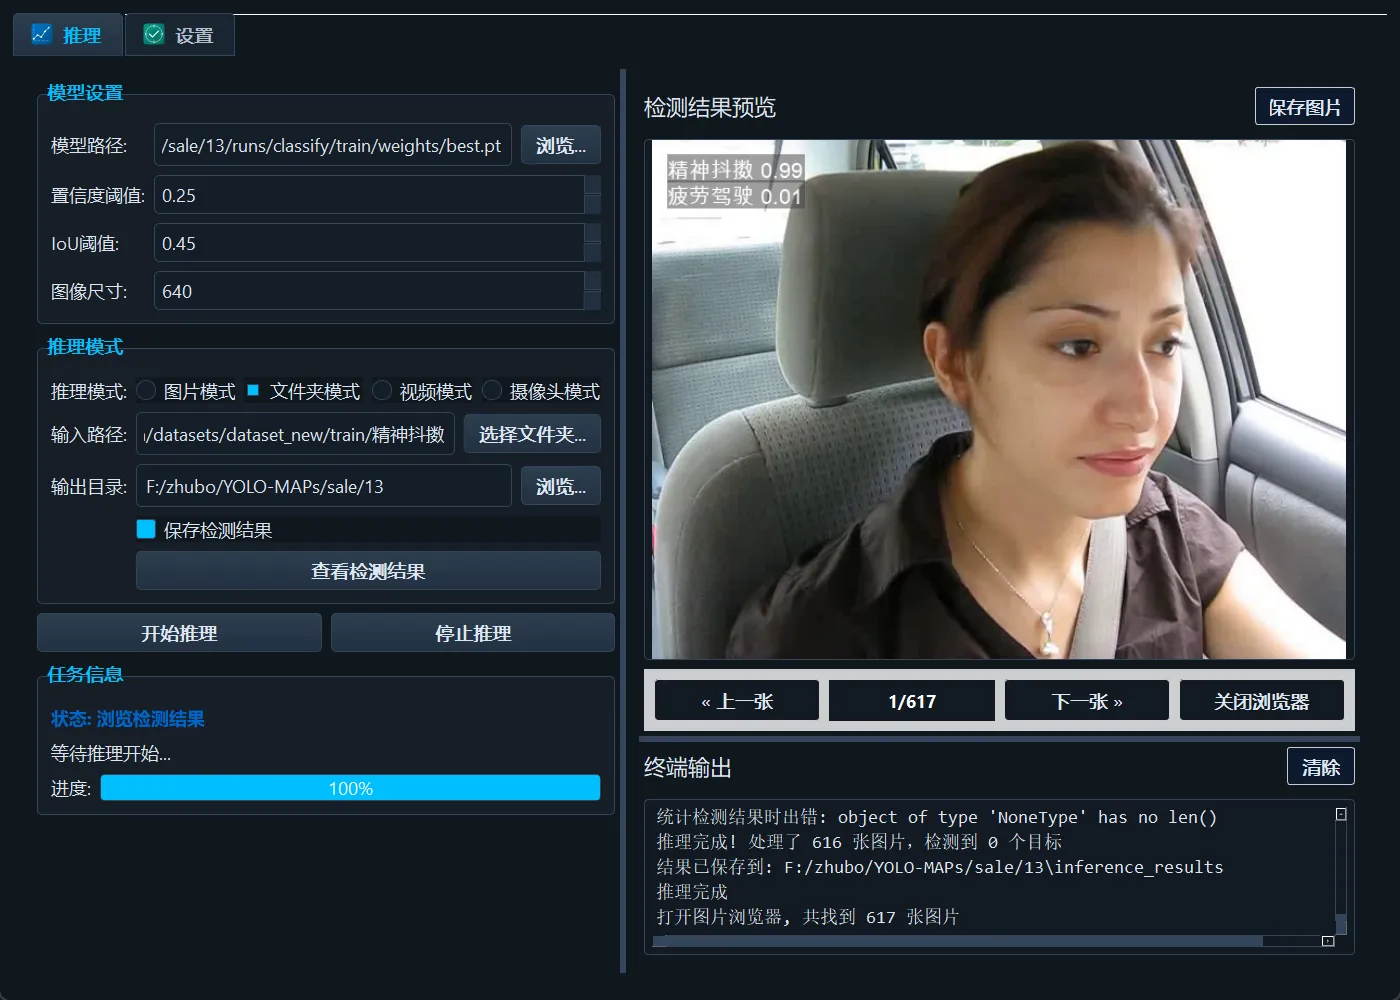Open the 选择文件夹 dialog

(532, 434)
